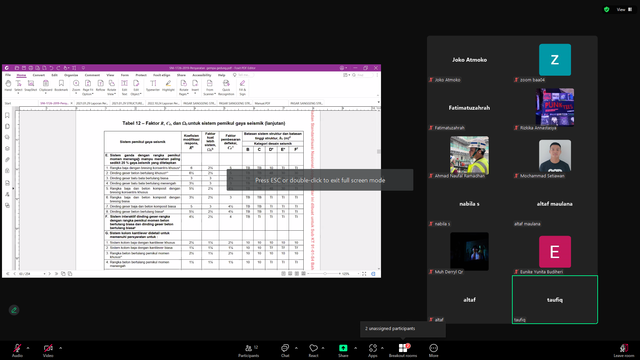Click Leave room button
The width and height of the screenshot is (640, 360).
[x=624, y=350]
